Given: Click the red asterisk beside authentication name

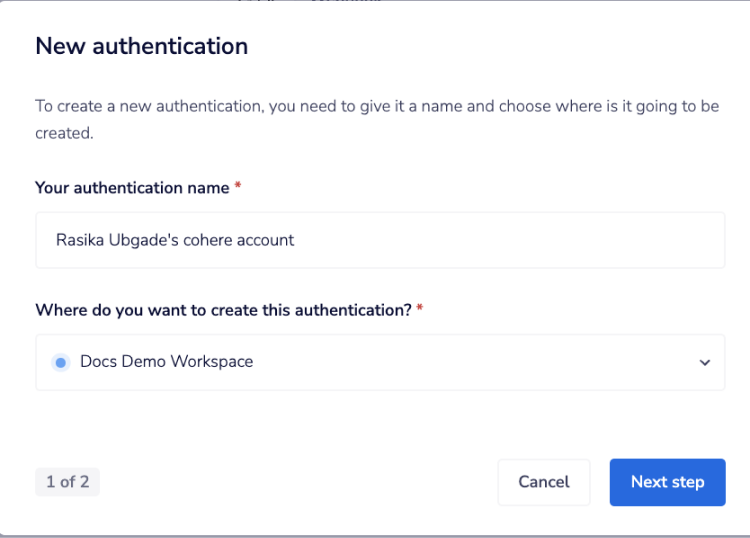Looking at the screenshot, I should pyautogui.click(x=238, y=187).
